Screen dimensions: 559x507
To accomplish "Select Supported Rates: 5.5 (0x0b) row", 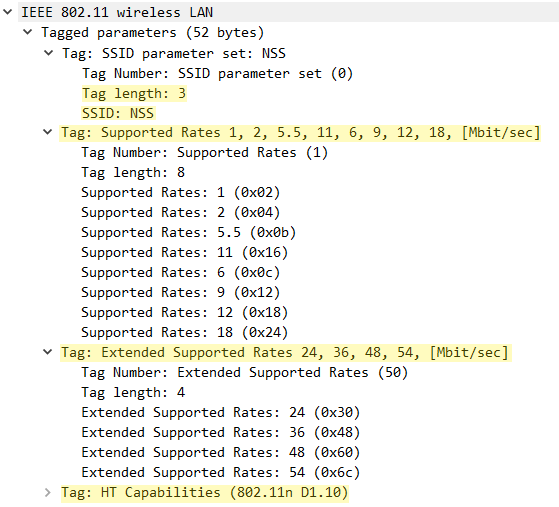I will click(x=189, y=232).
